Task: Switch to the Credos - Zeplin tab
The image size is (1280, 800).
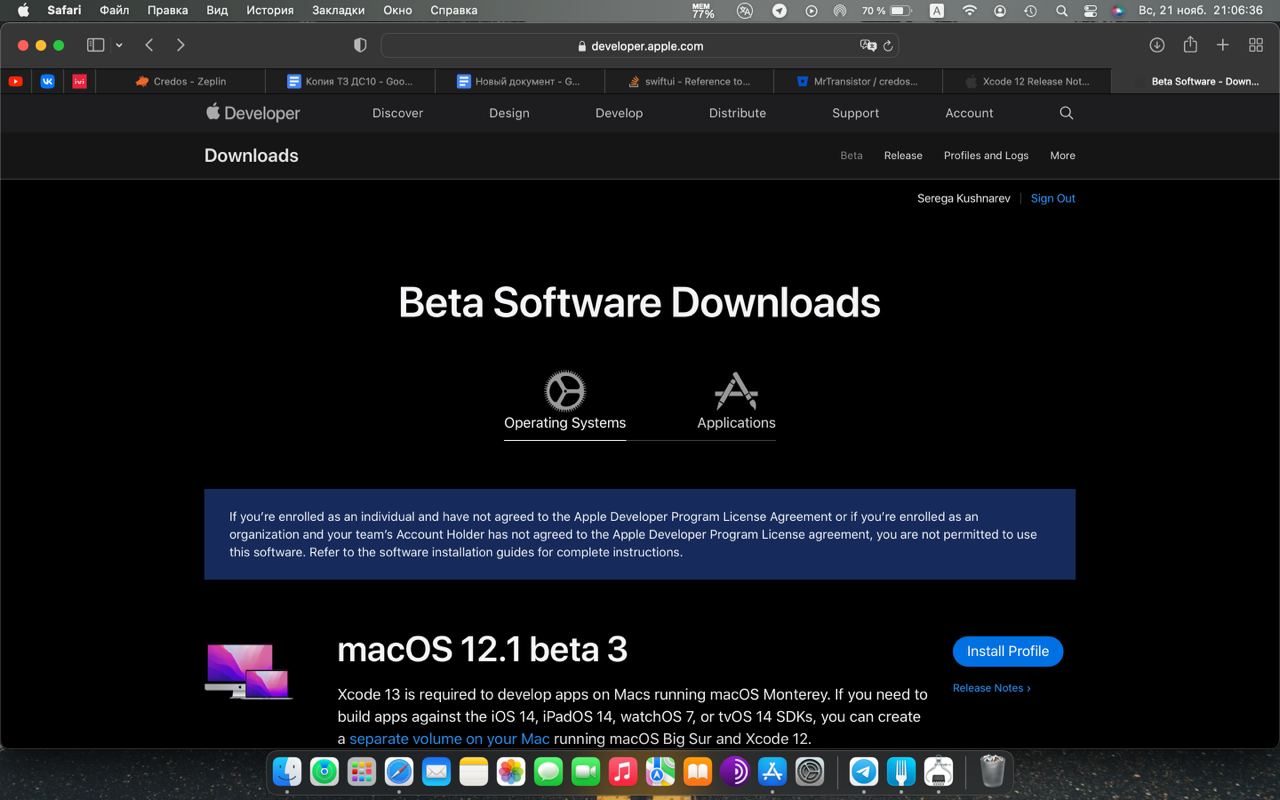Action: click(180, 81)
